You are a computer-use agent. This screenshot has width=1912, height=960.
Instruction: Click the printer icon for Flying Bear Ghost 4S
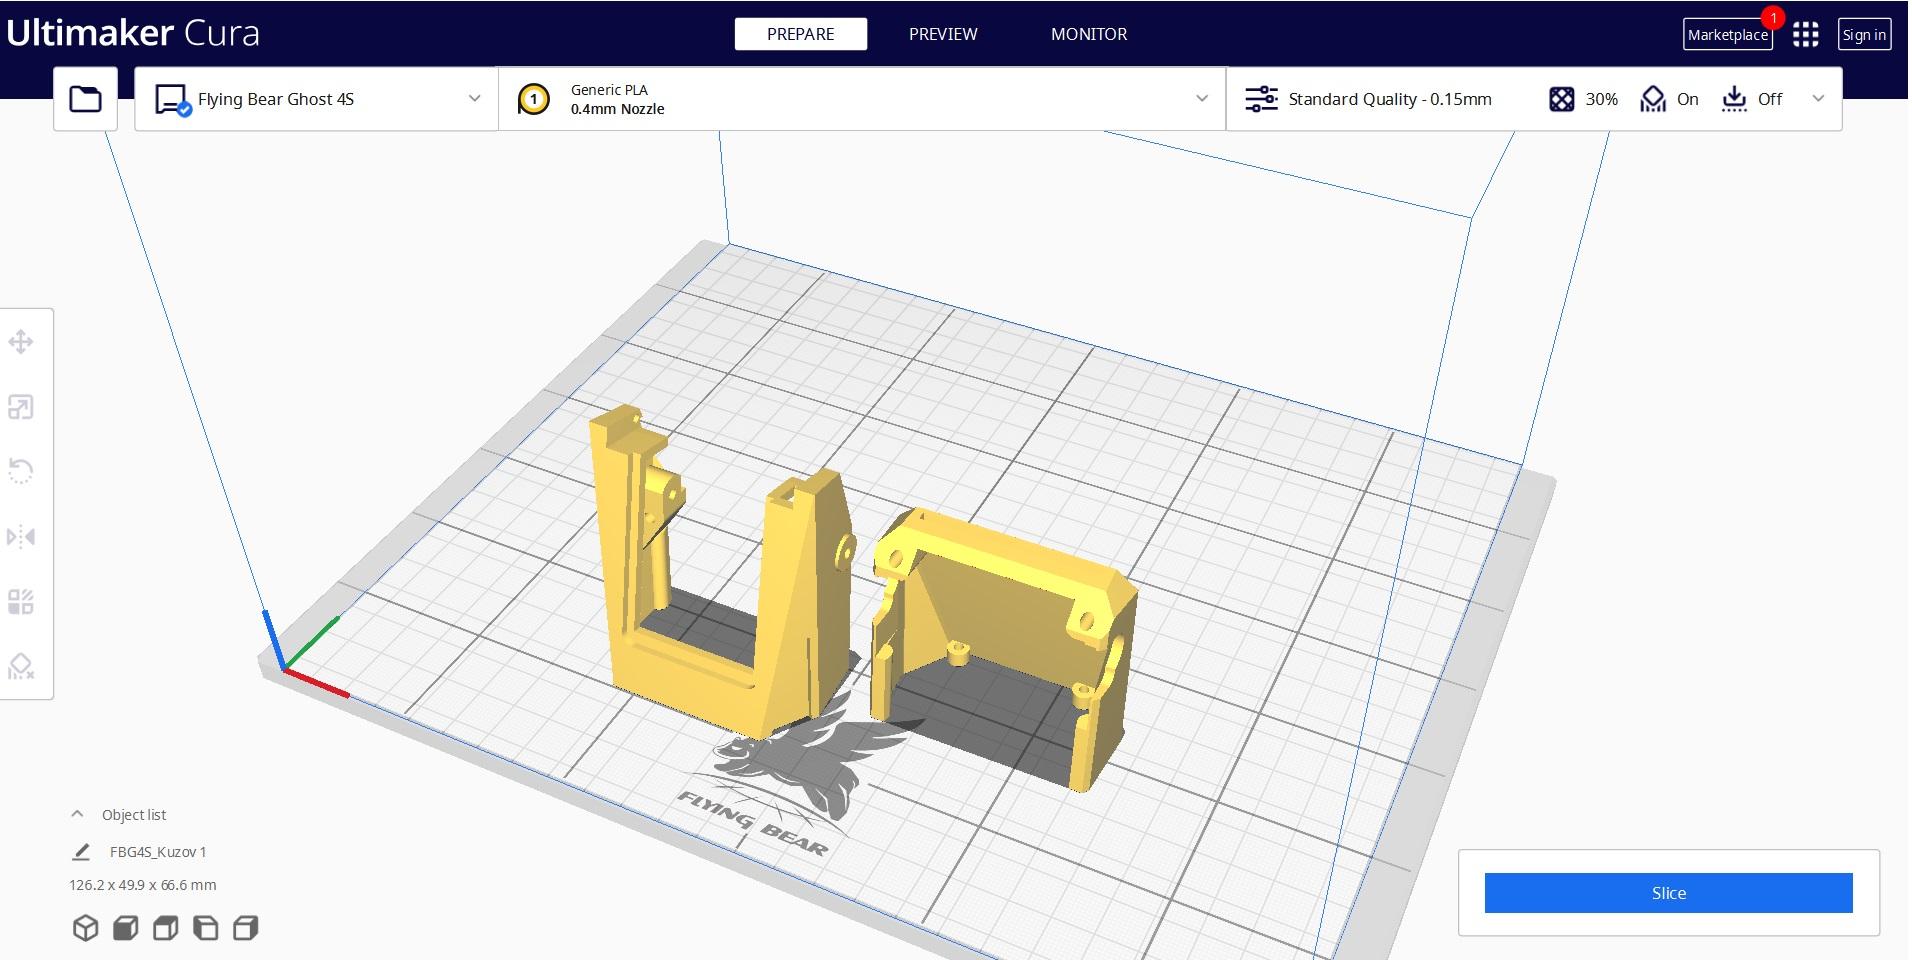[172, 100]
